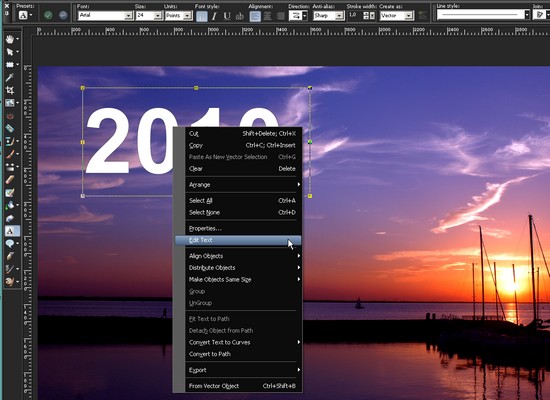This screenshot has height=400, width=550.
Task: Open the Font dropdown showing Arial
Action: [x=105, y=15]
